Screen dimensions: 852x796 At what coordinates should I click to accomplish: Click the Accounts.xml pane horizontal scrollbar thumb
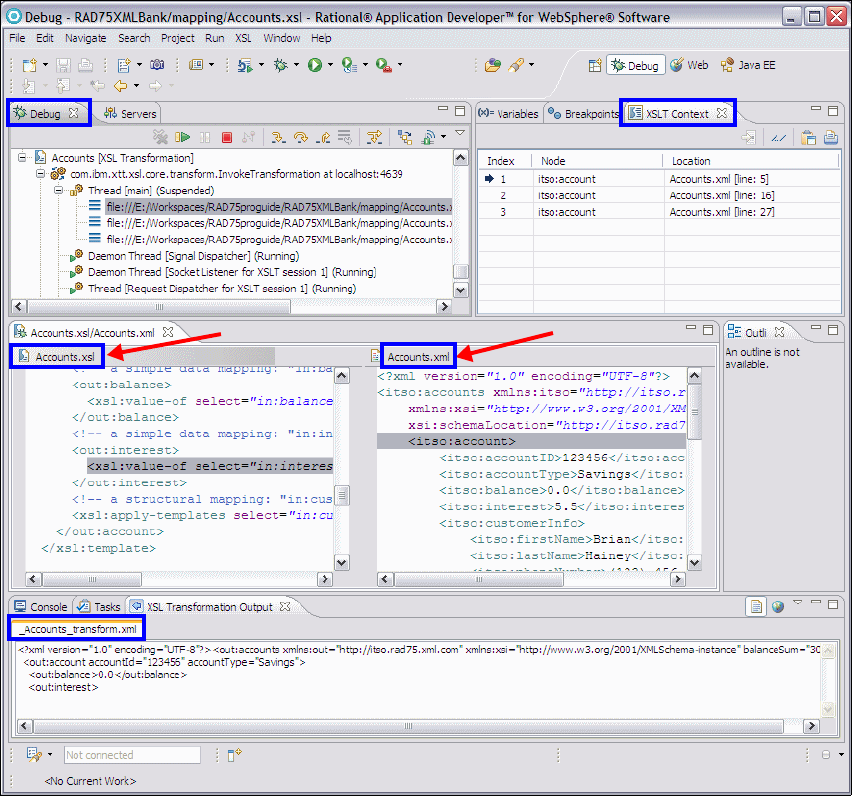click(479, 579)
